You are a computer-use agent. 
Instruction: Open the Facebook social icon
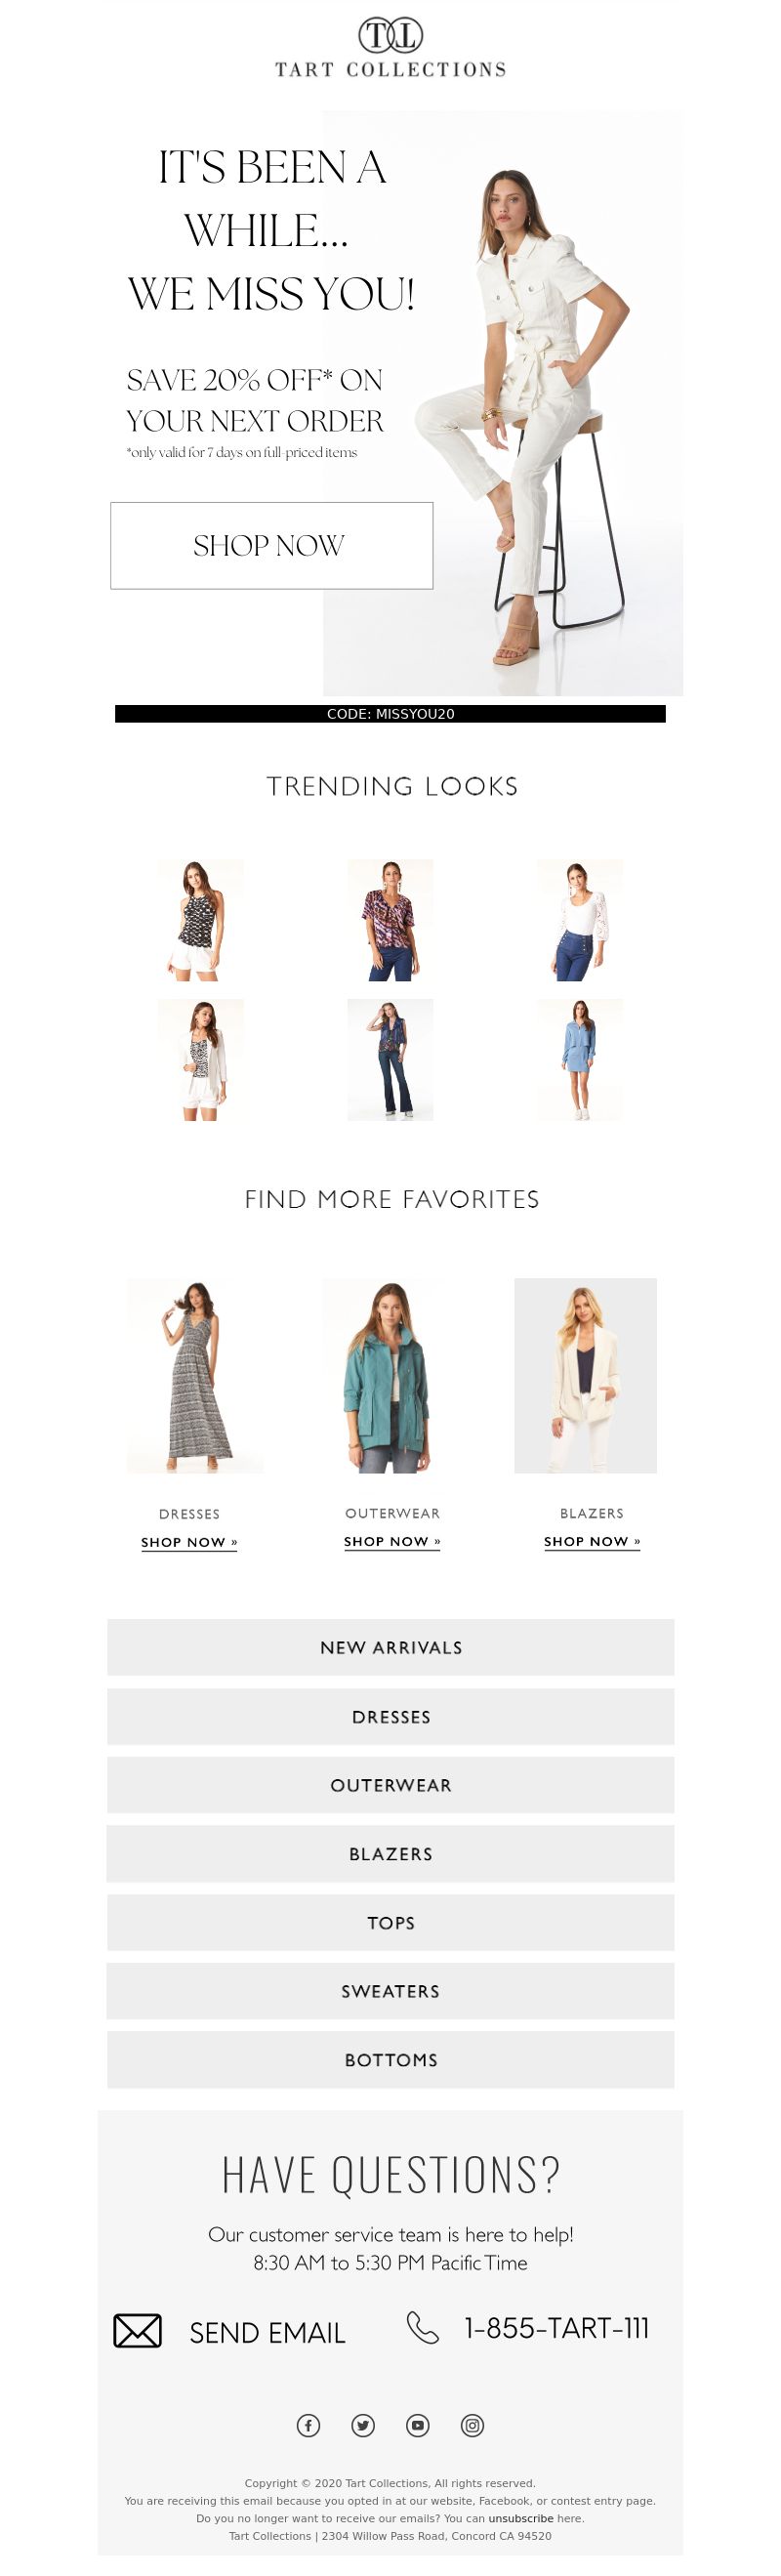click(x=308, y=2424)
